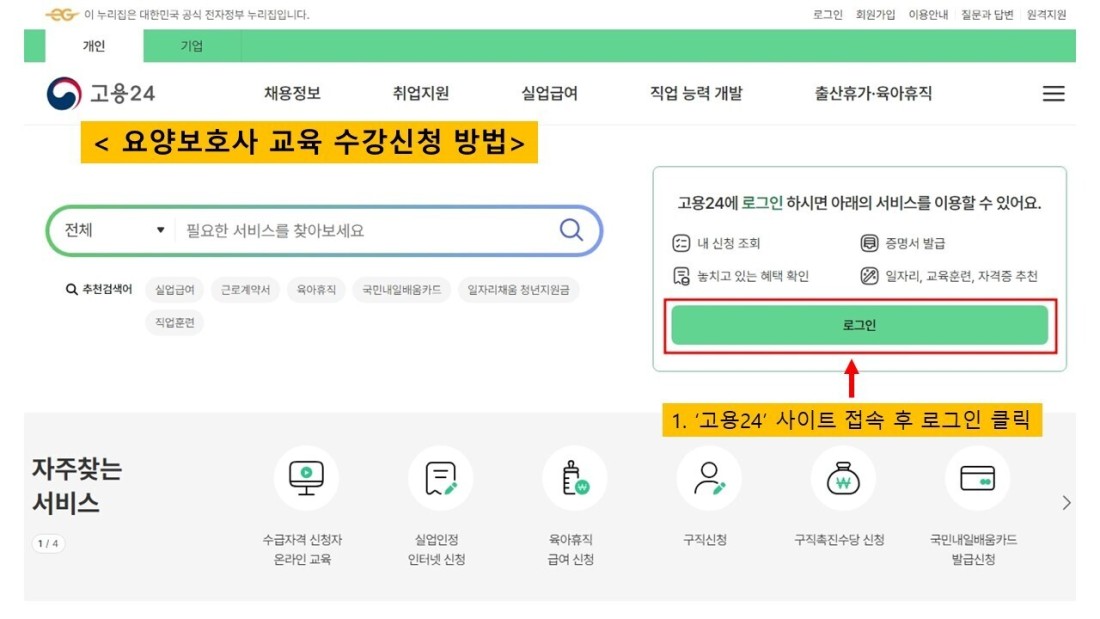1100x619 pixels.
Task: Click 국민내일배움카드 발급신청 label
Action: (x=974, y=550)
